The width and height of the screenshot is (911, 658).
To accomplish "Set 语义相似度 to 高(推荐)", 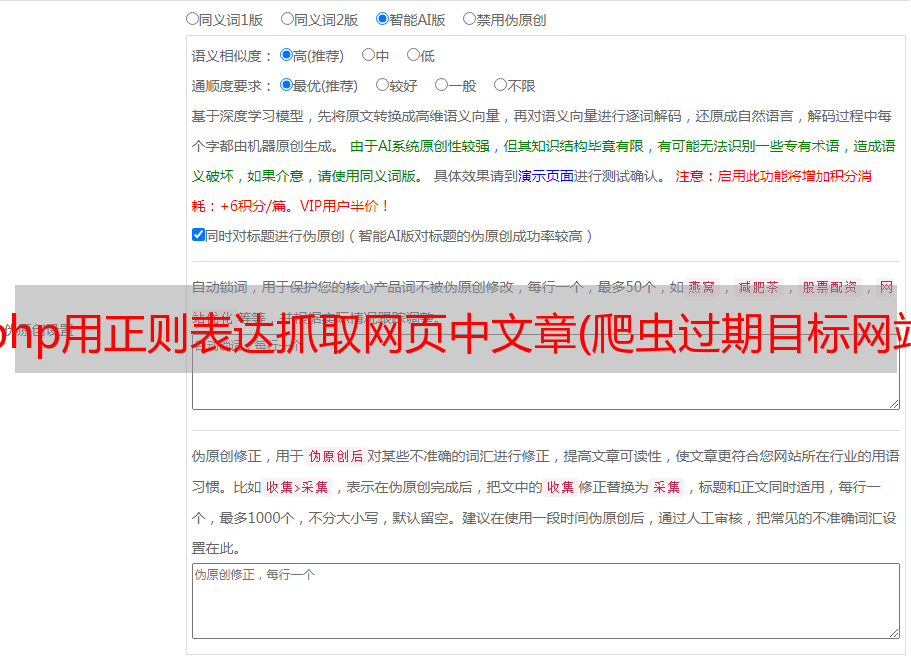I will tap(286, 55).
